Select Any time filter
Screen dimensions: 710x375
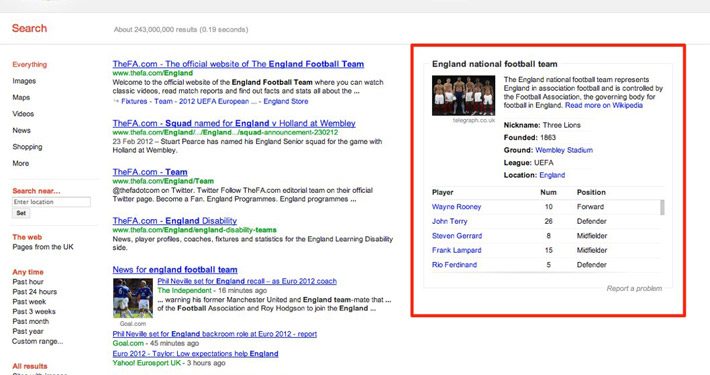click(28, 272)
